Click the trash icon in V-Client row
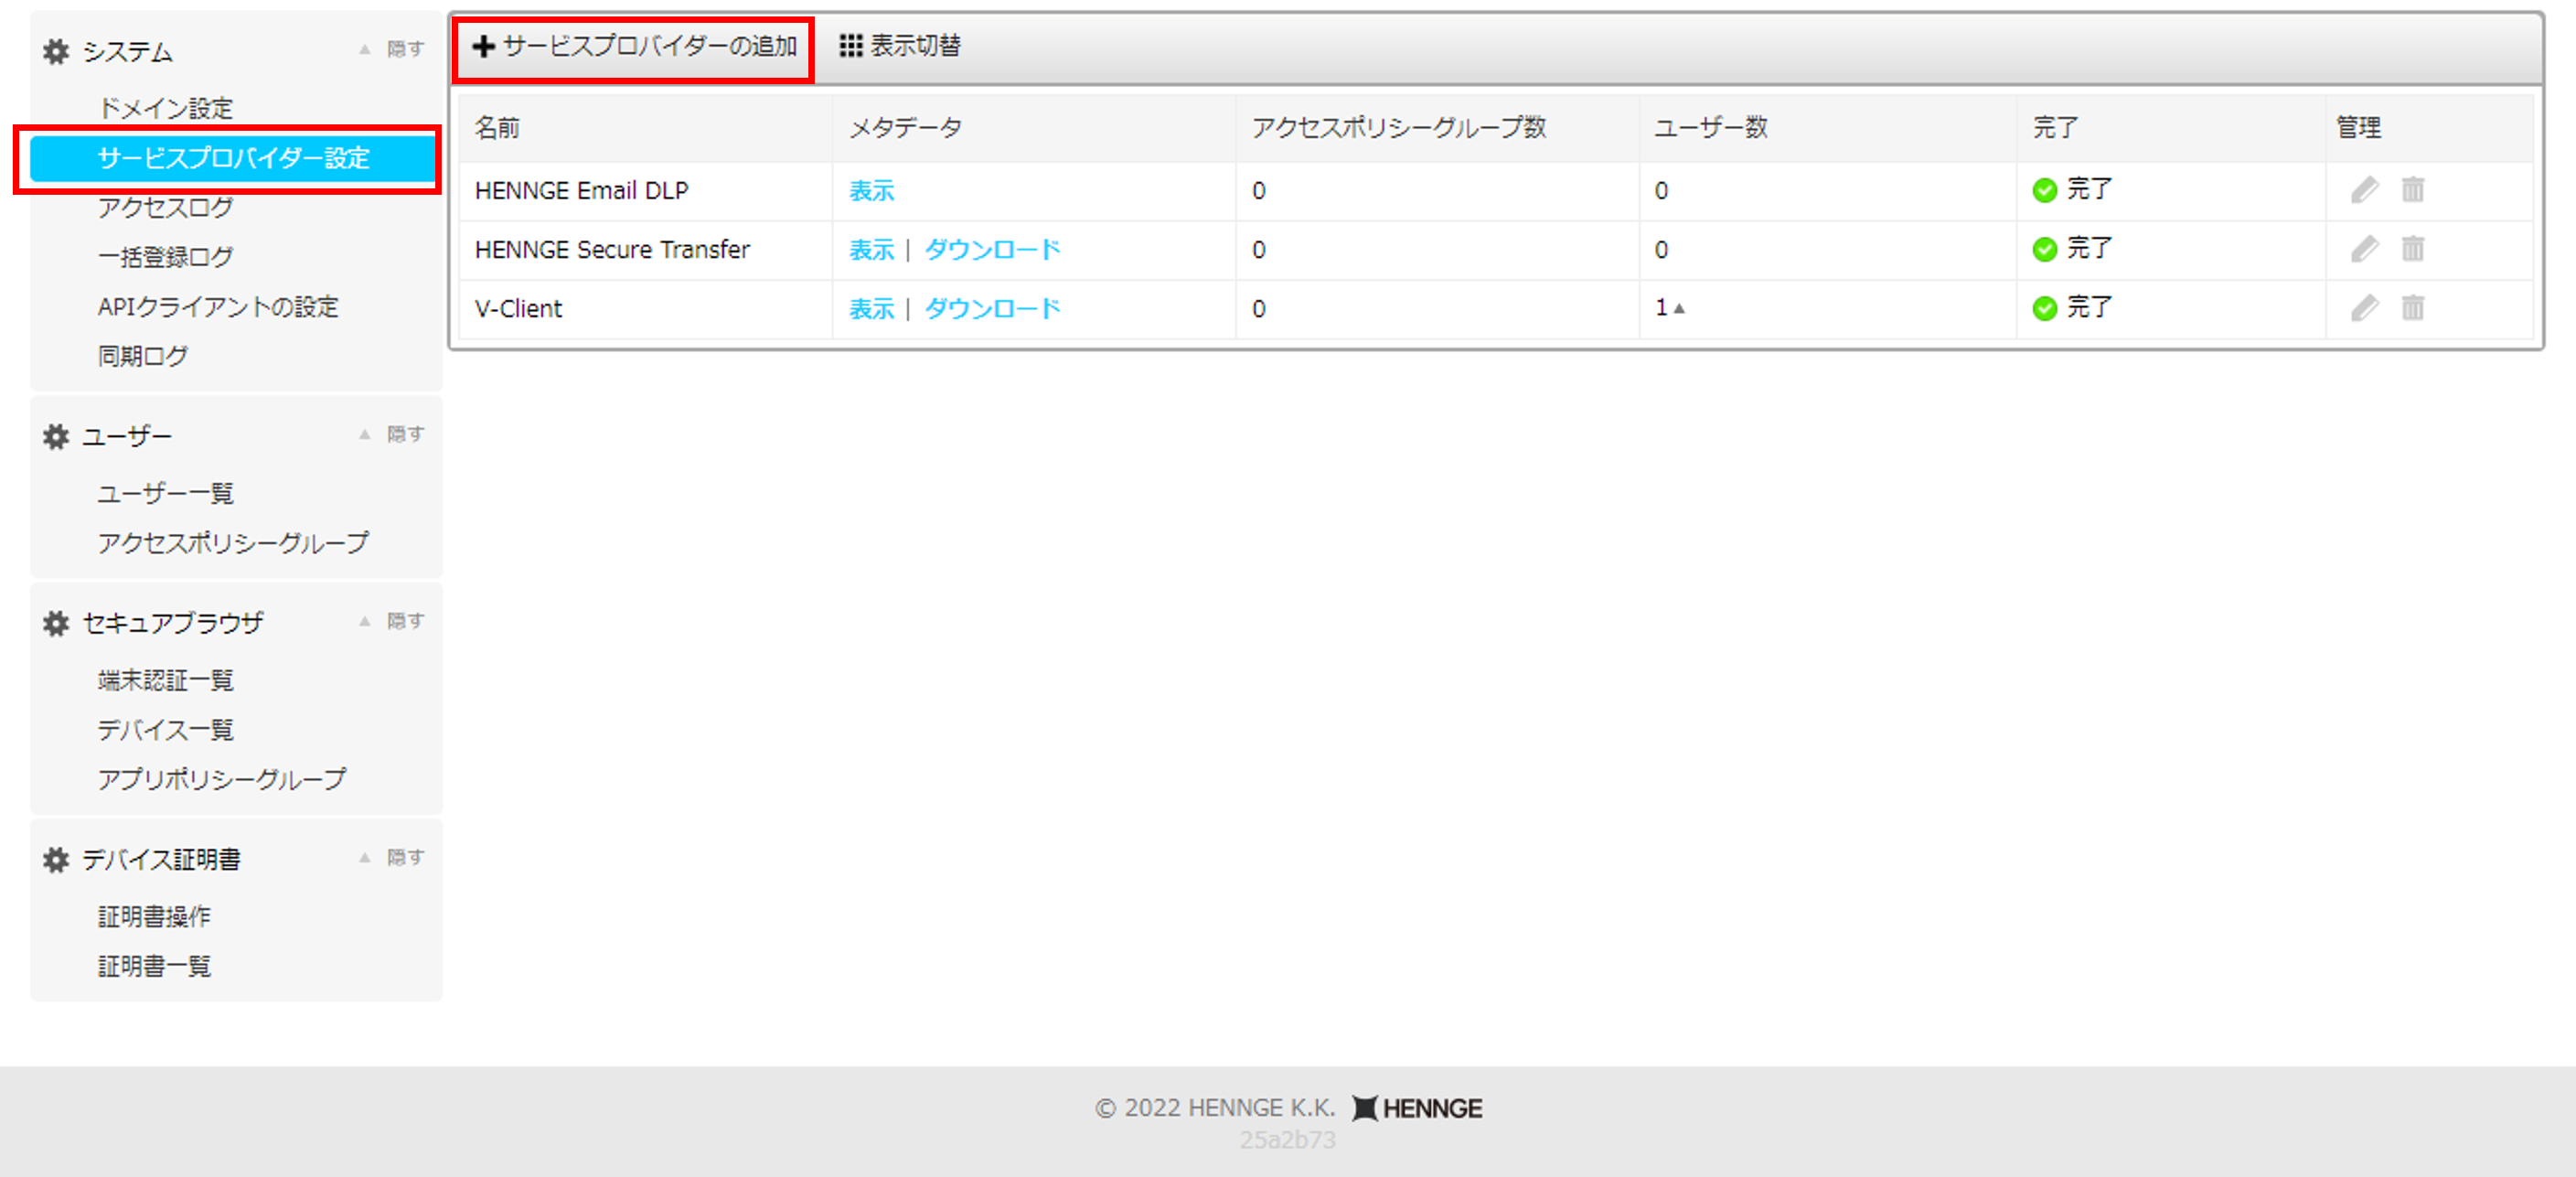The height and width of the screenshot is (1177, 2576). coord(2412,308)
